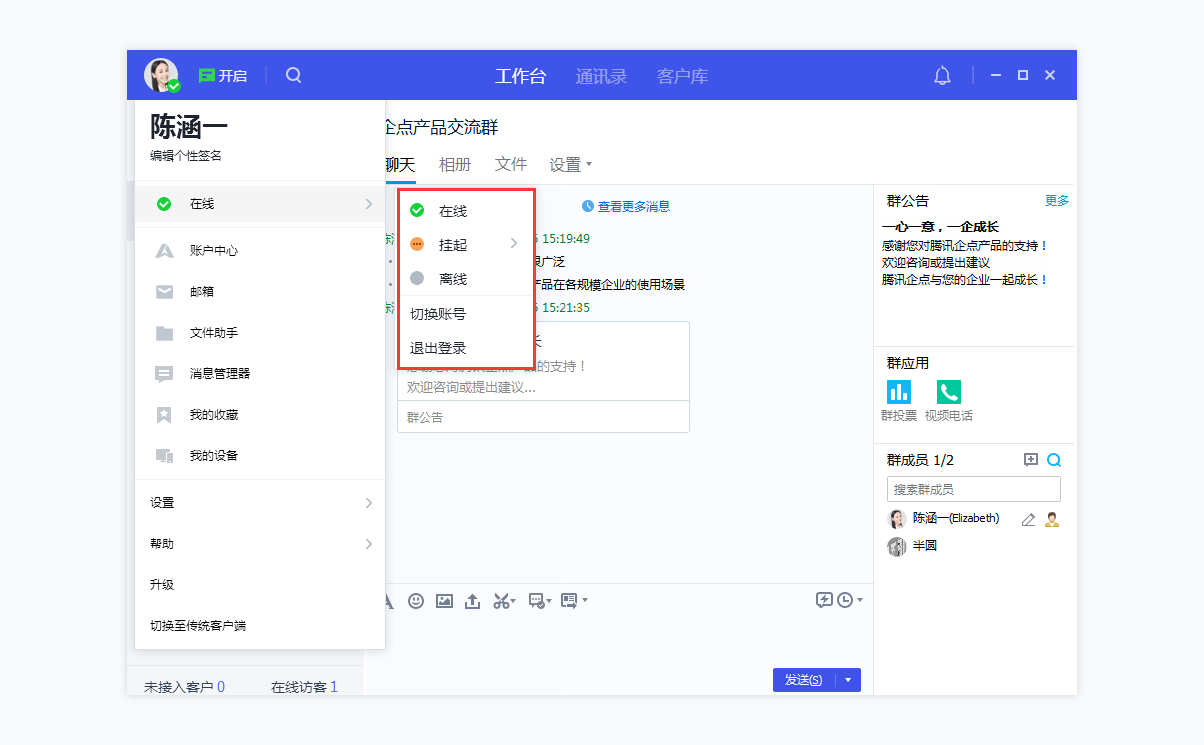1204x745 pixels.
Task: Open the emoji picker
Action: click(x=416, y=600)
